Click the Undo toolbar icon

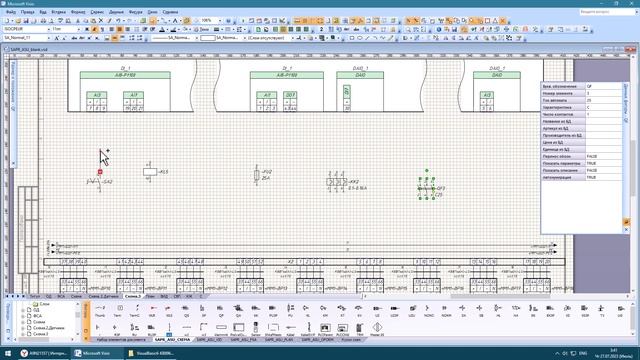(x=118, y=20)
